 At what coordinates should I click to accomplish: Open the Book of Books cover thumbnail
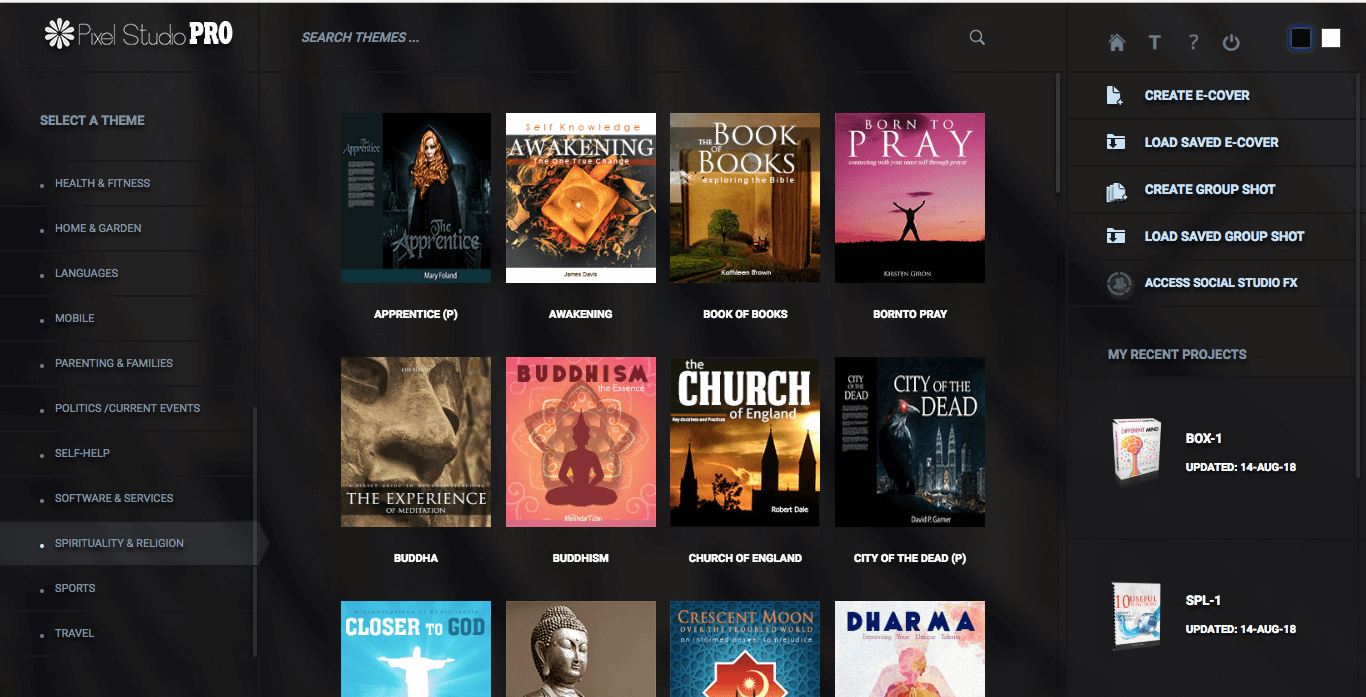745,198
